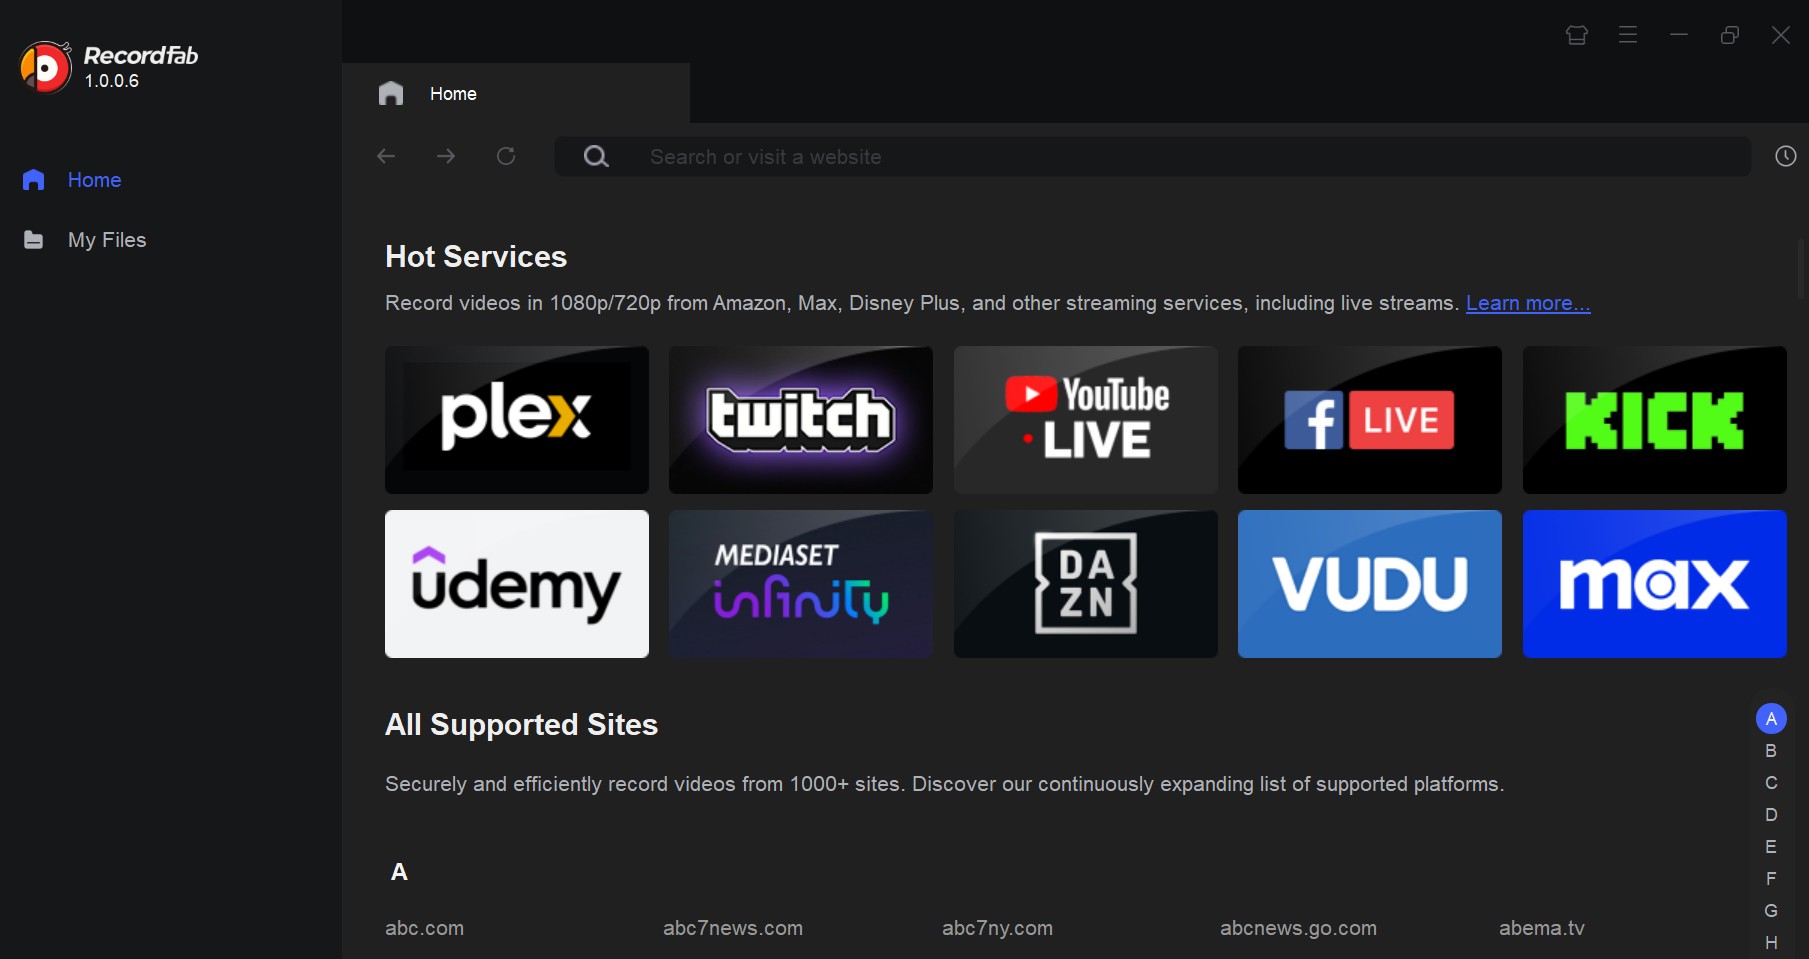The width and height of the screenshot is (1809, 959).
Task: Jump to letter H in the index
Action: pyautogui.click(x=1771, y=943)
